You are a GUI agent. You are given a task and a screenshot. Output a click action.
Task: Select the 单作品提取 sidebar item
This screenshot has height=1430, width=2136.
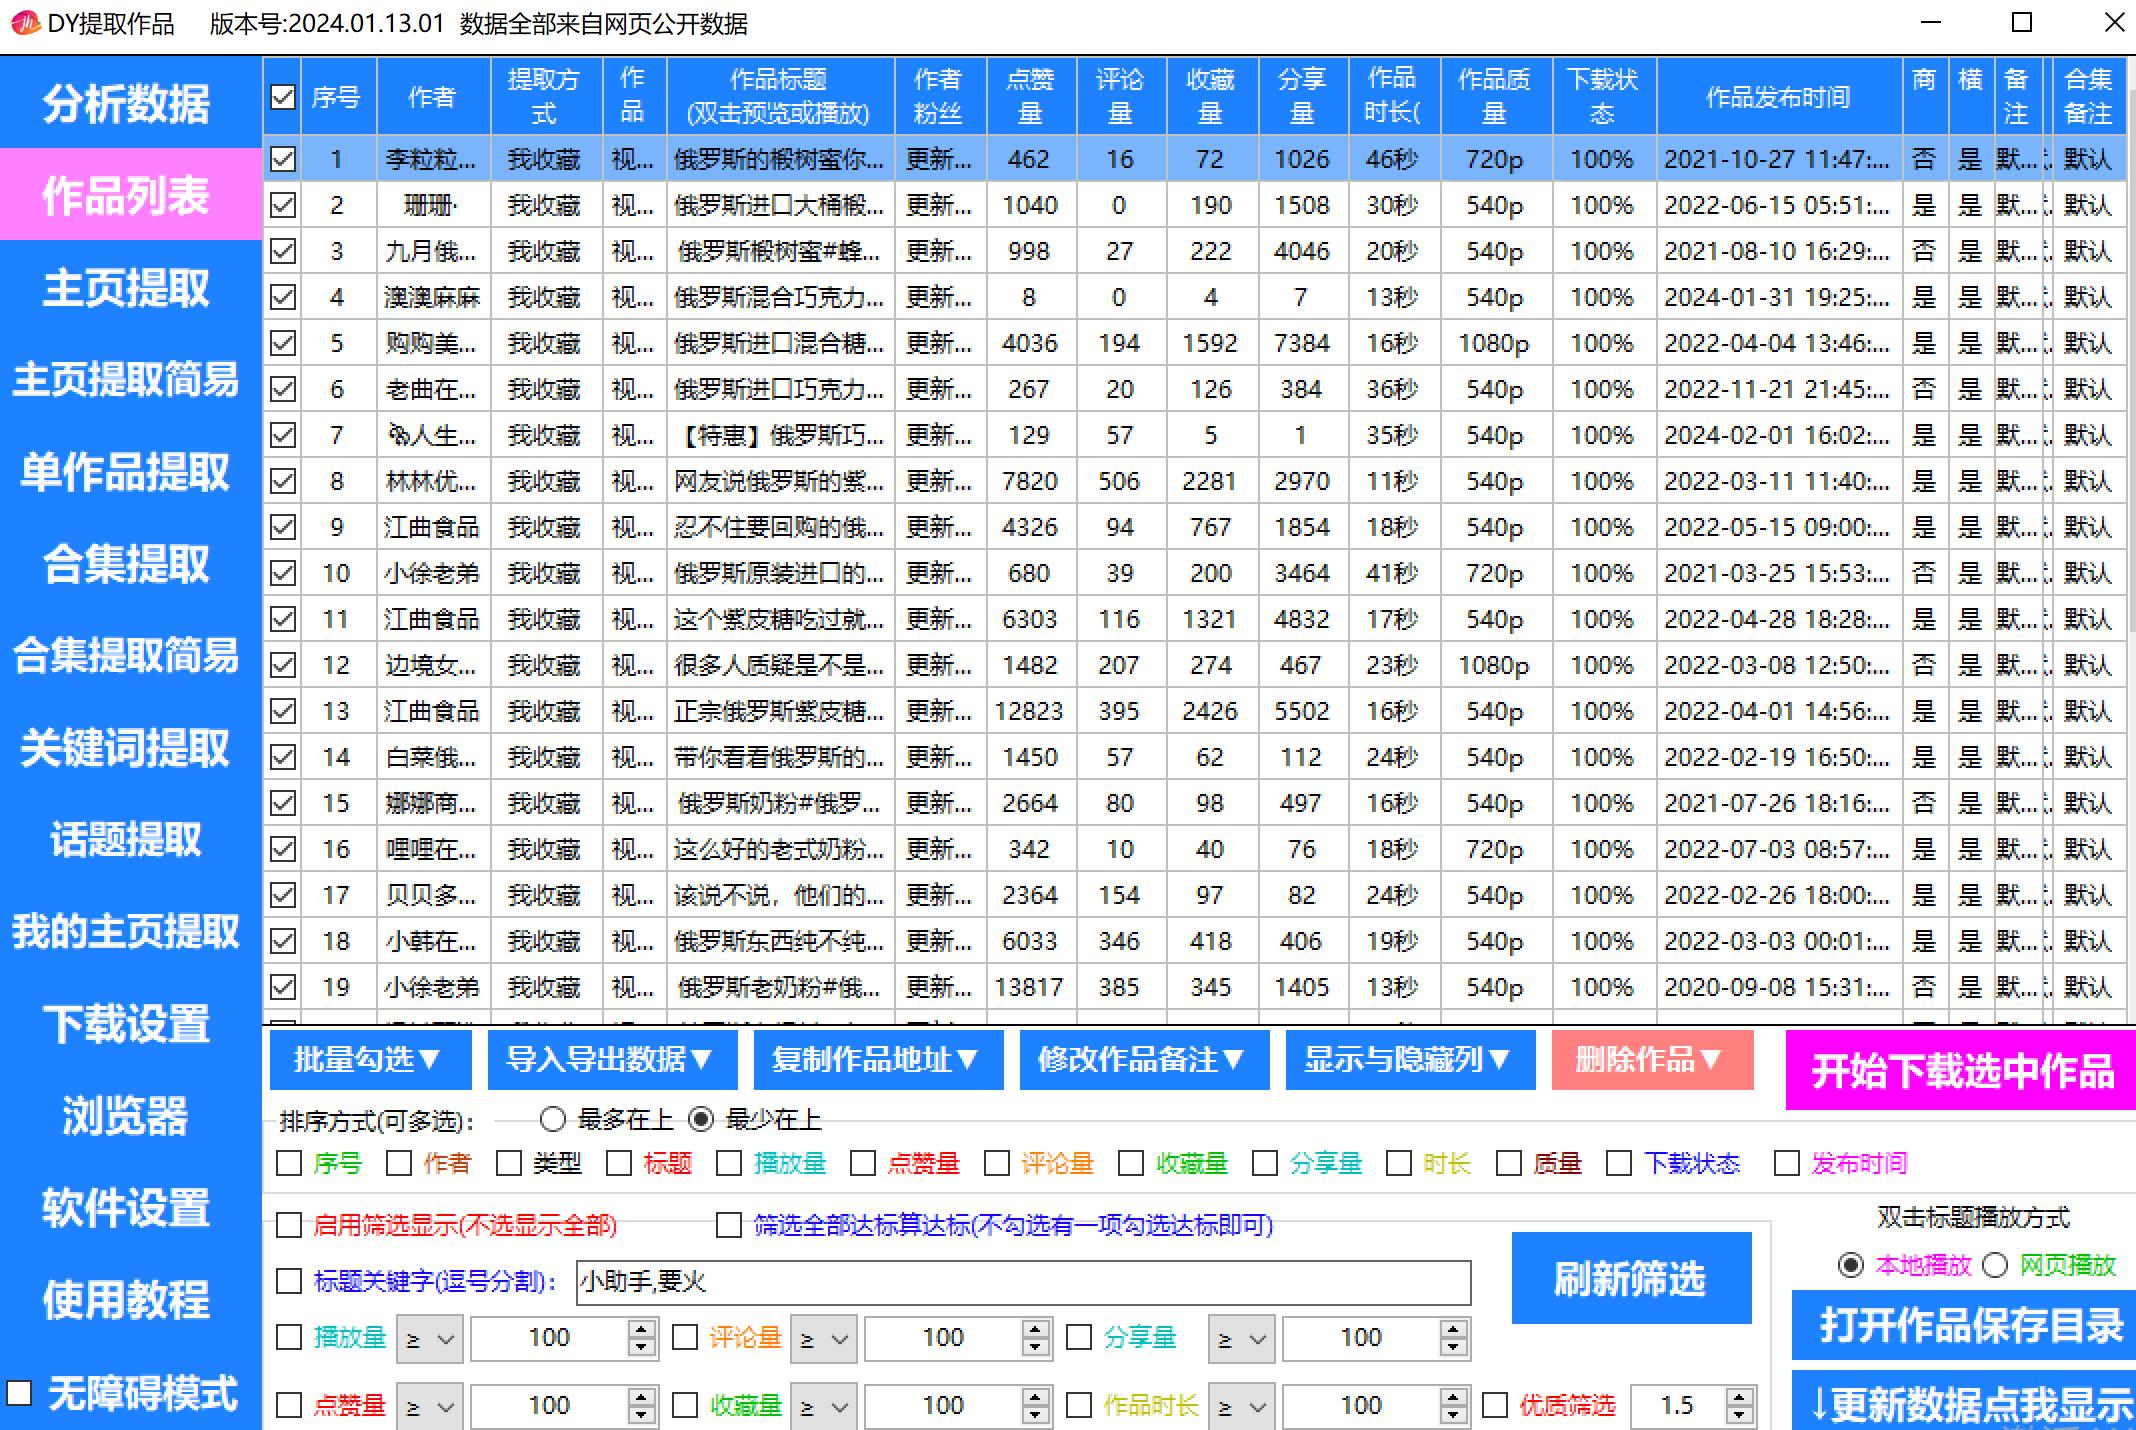127,472
